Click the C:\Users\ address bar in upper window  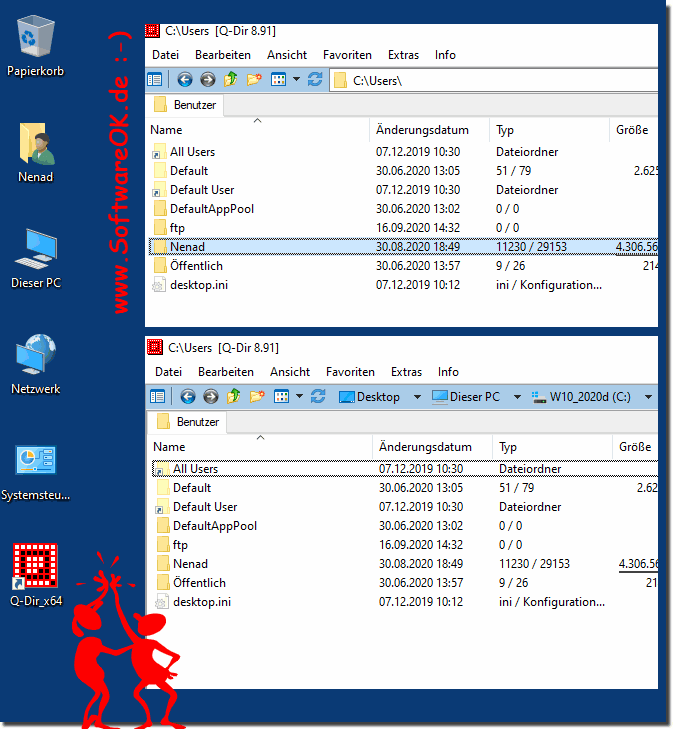point(495,81)
